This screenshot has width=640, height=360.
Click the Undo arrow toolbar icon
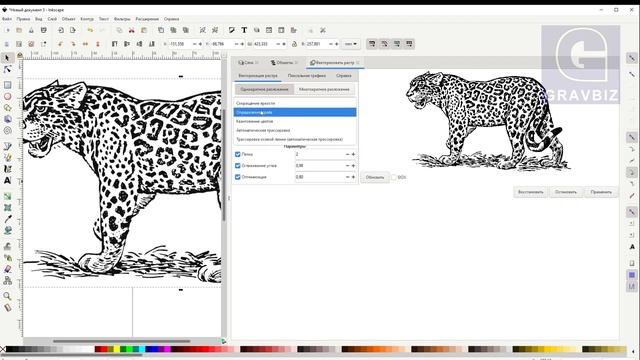[90, 30]
